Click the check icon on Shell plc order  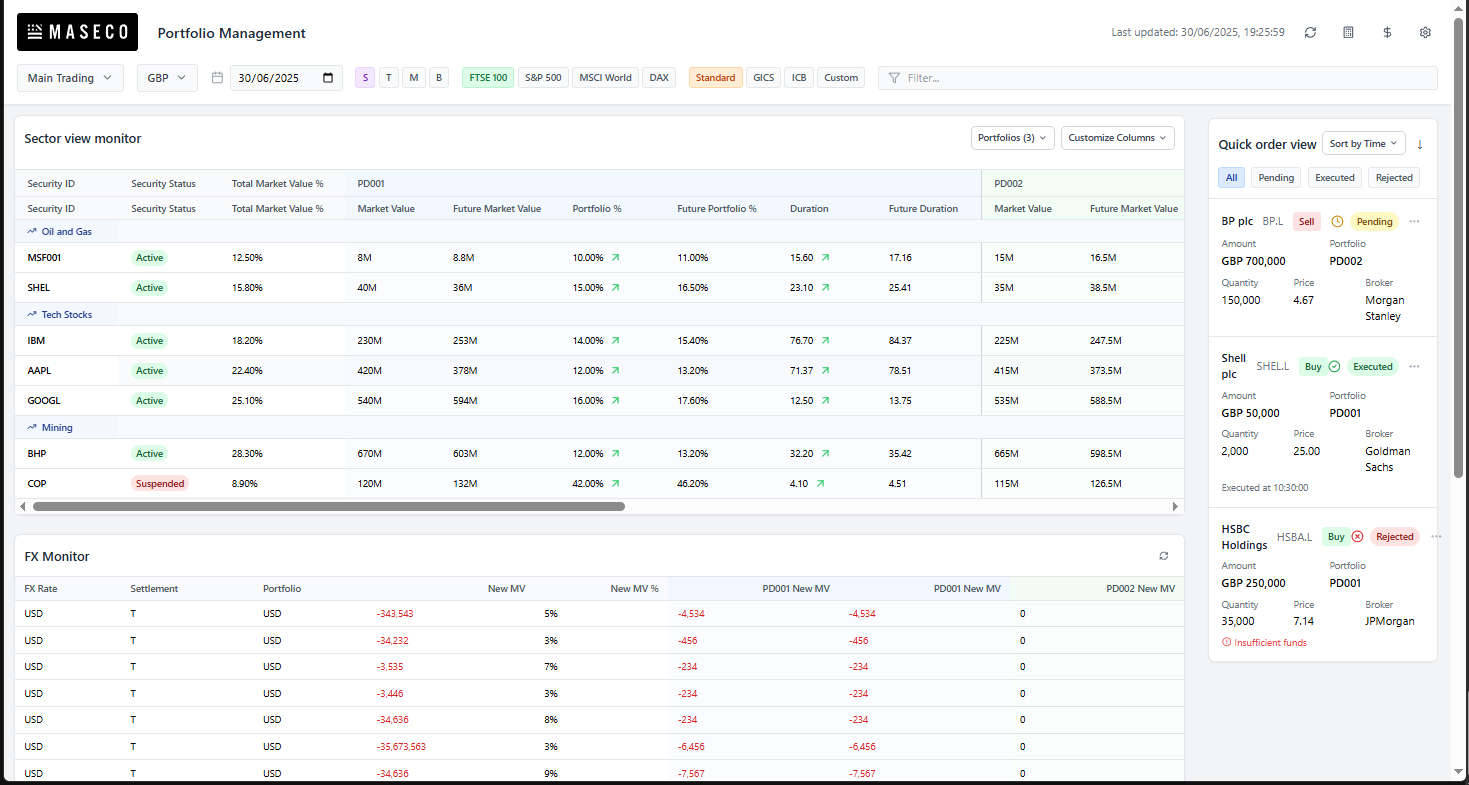click(1334, 366)
